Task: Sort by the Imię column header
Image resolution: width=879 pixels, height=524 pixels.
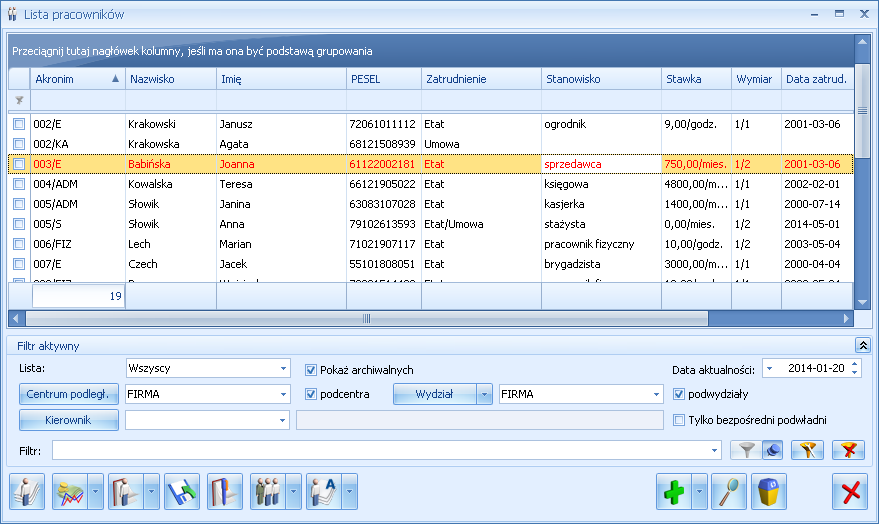Action: (281, 79)
